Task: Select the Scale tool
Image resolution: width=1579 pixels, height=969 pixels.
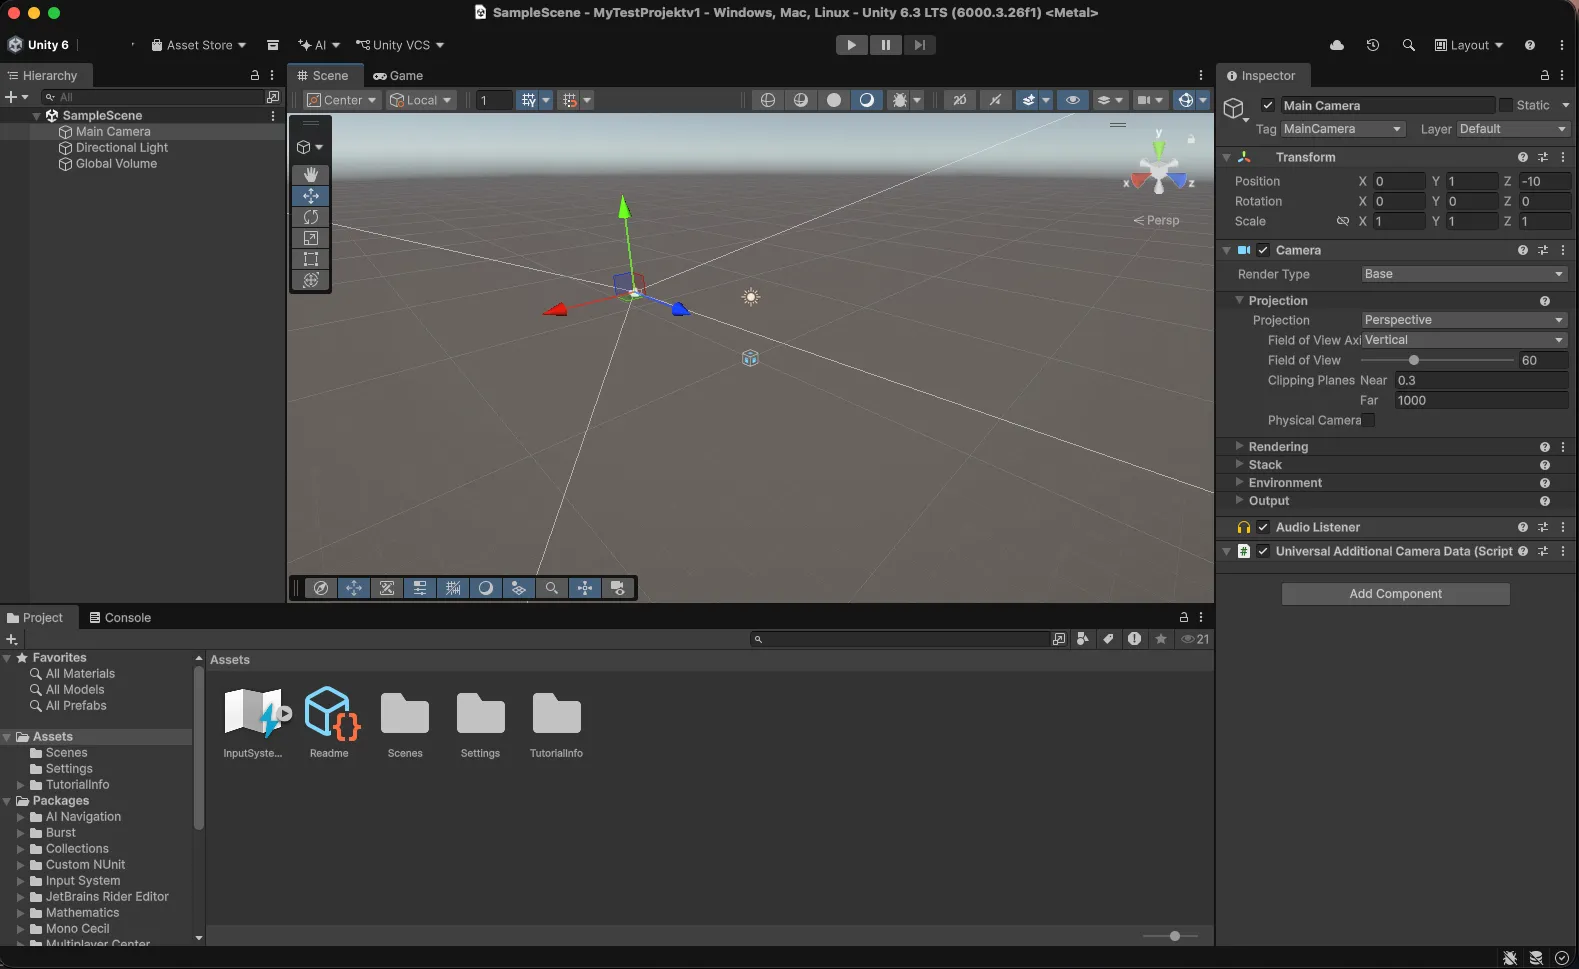Action: 311,238
